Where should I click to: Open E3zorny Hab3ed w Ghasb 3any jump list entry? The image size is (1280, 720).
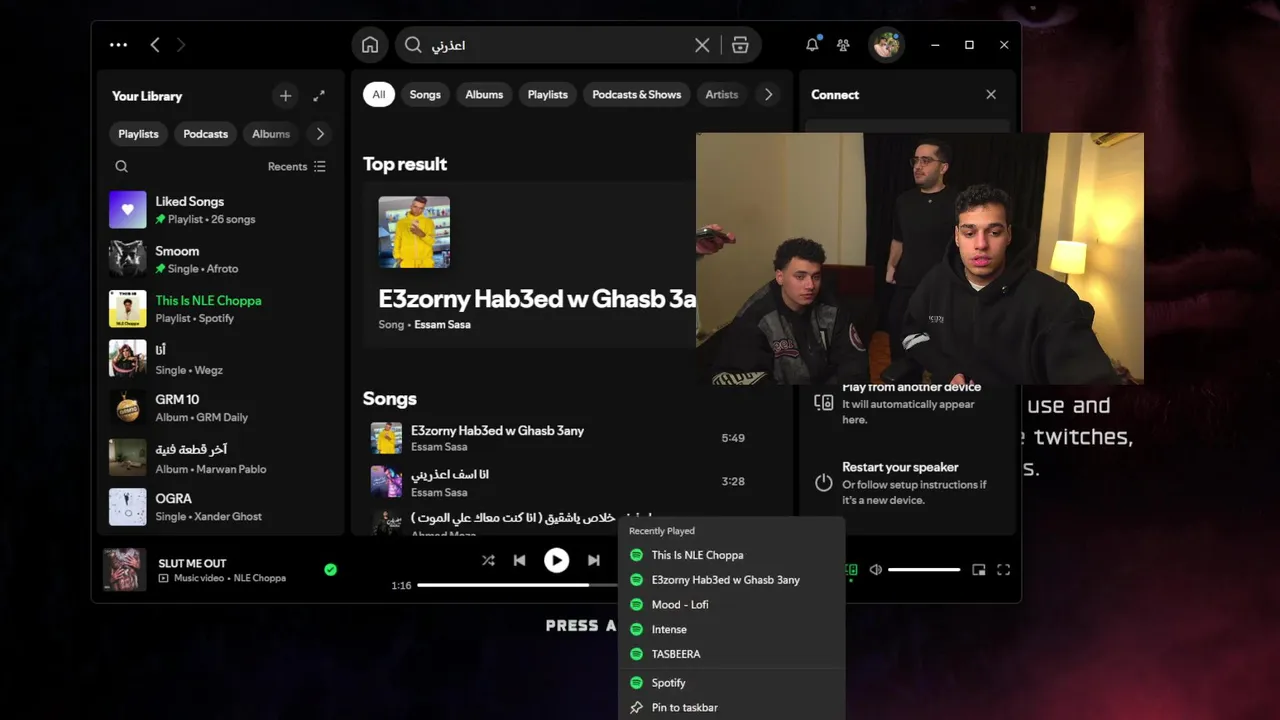tap(730, 580)
